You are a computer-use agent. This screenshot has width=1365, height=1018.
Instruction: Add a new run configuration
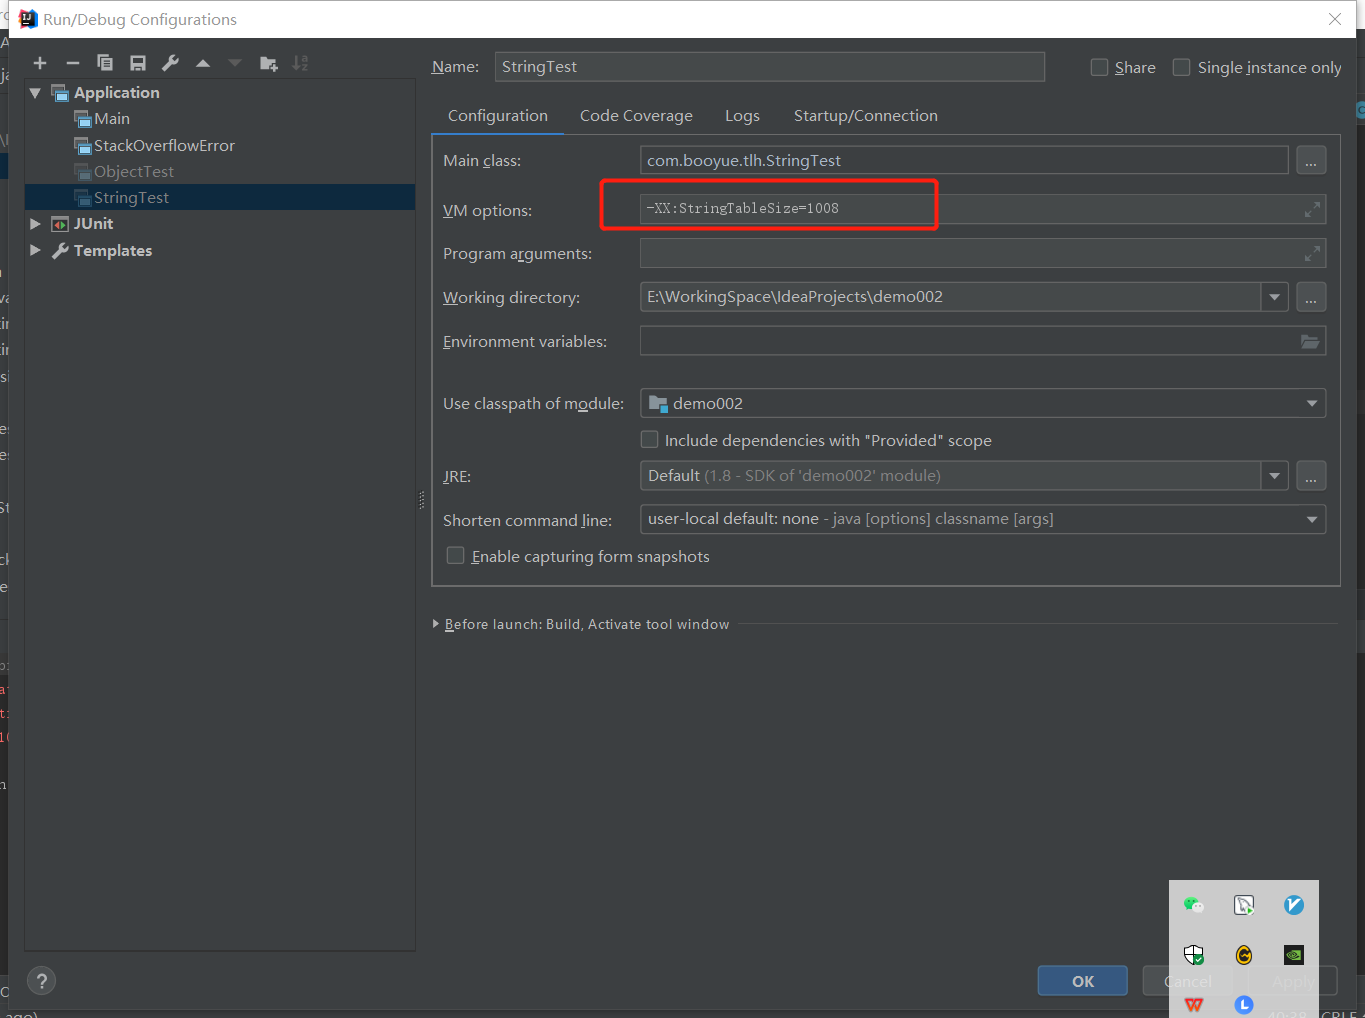point(40,62)
